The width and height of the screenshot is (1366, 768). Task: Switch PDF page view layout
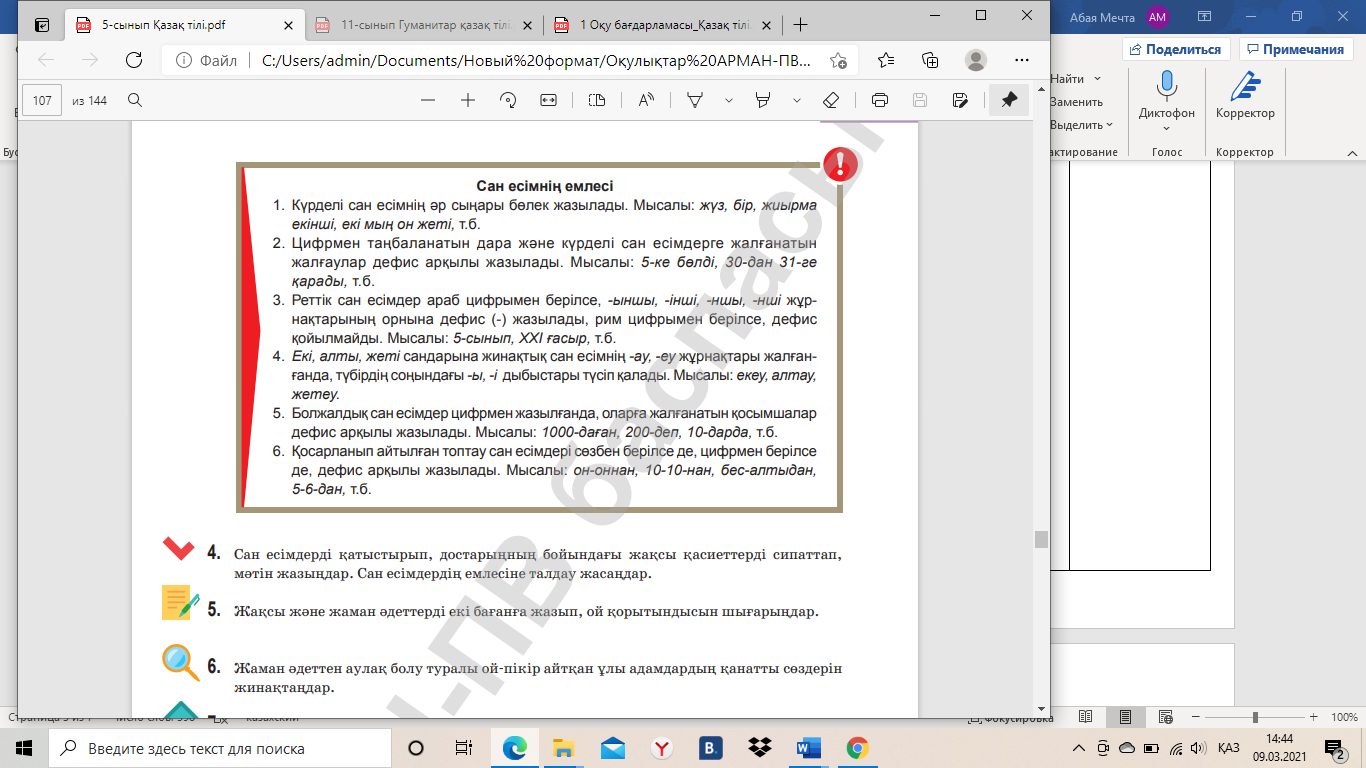tap(597, 100)
